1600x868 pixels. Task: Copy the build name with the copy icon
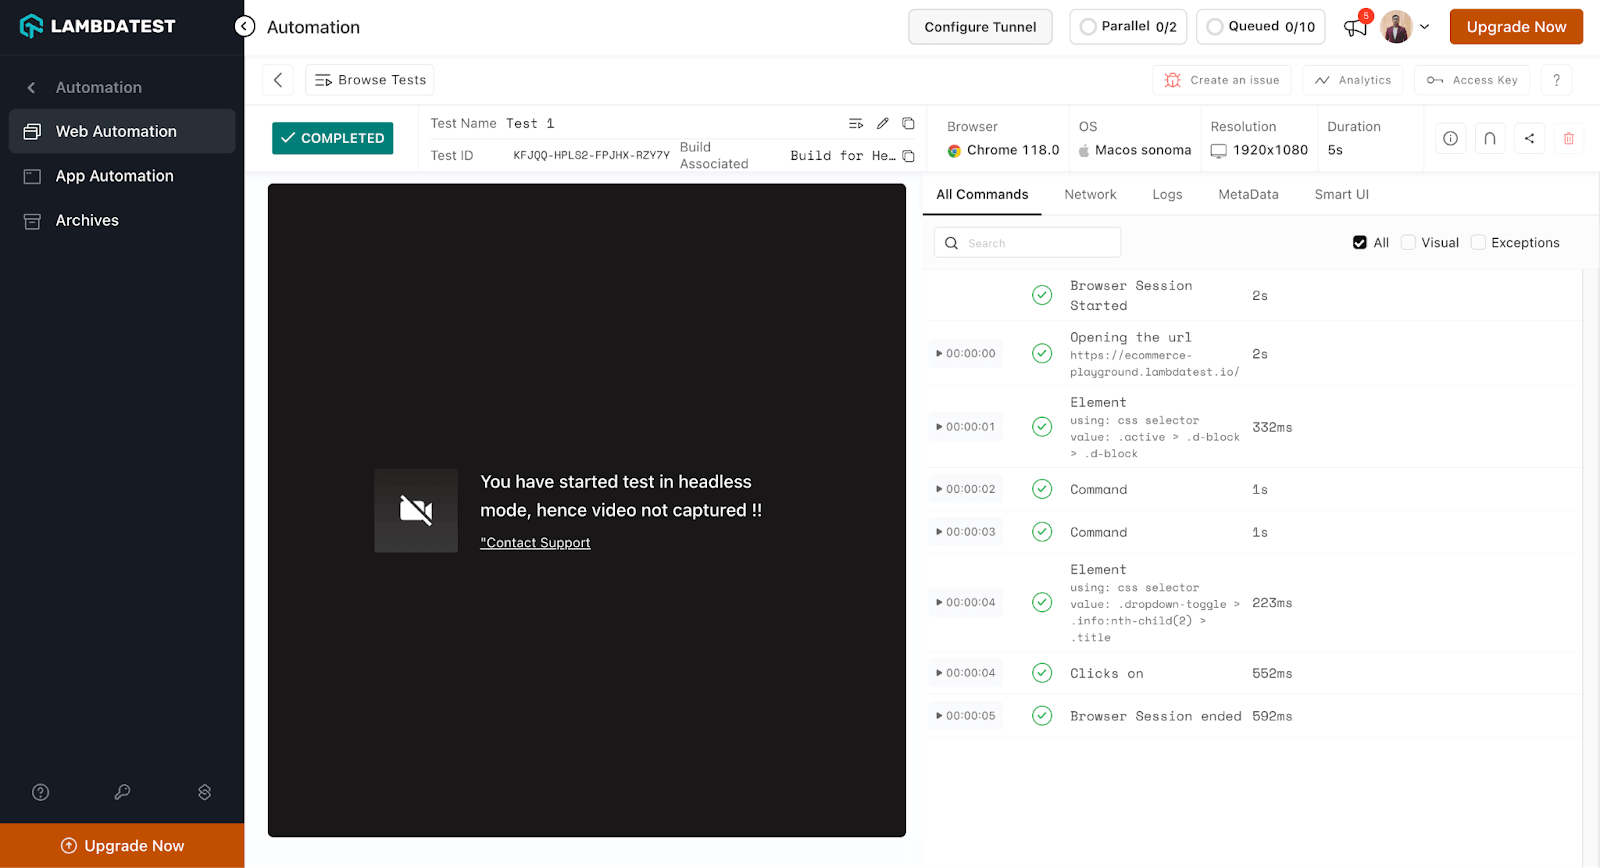[908, 156]
